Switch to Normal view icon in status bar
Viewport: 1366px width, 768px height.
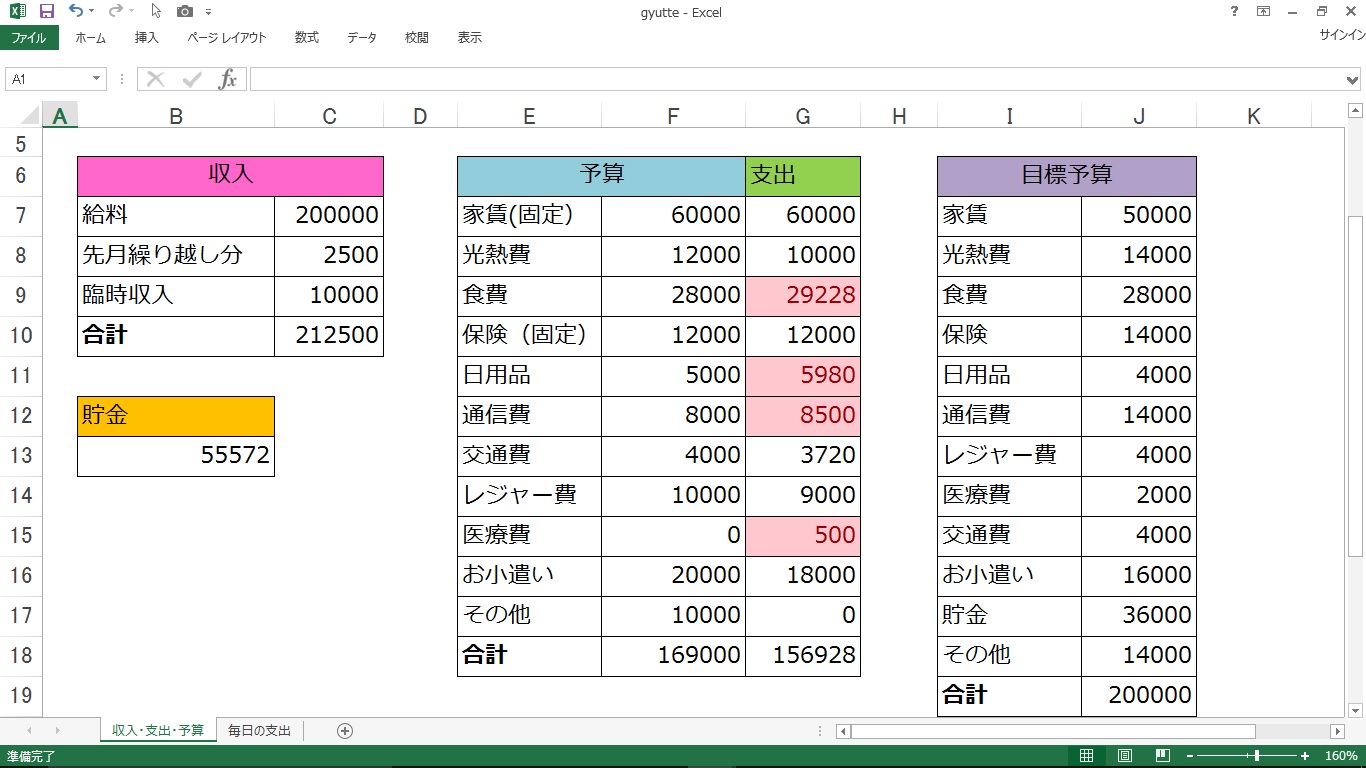pos(1087,755)
